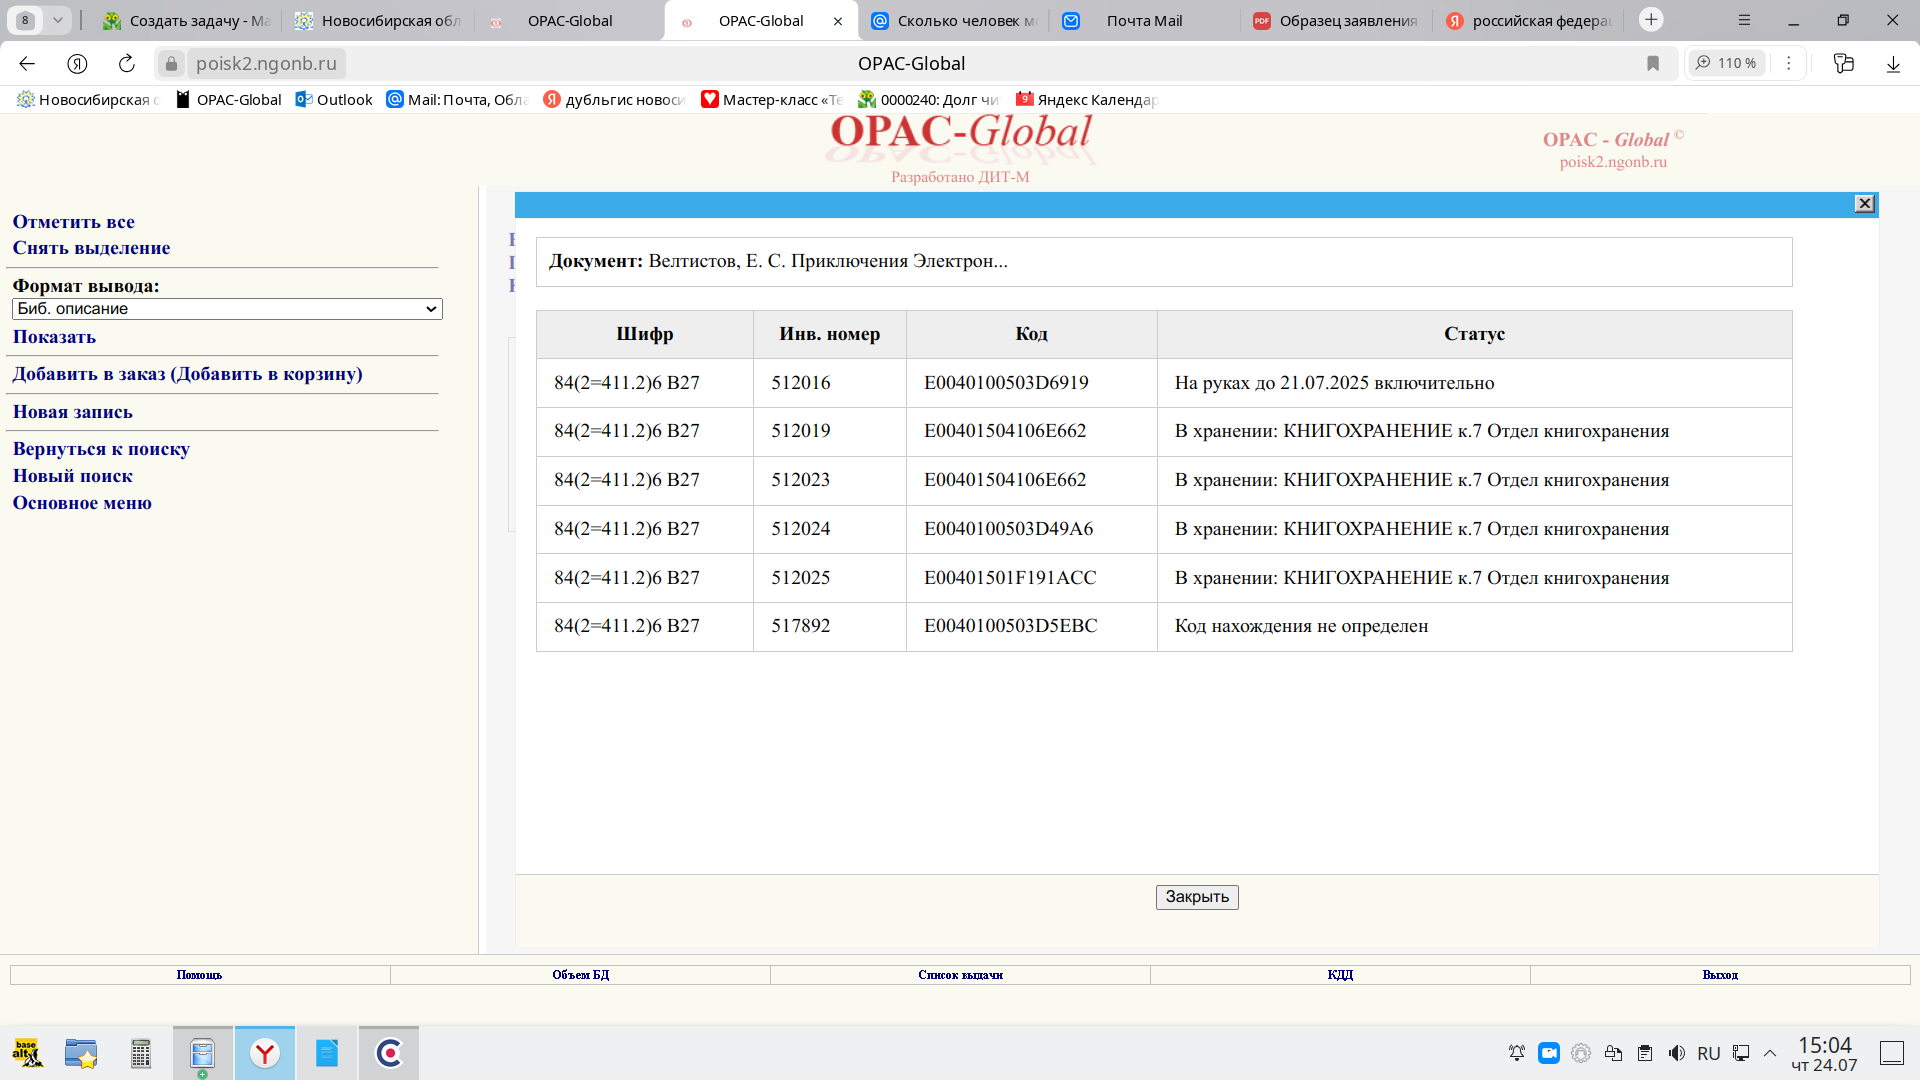The height and width of the screenshot is (1080, 1920).
Task: Click the Yandex home button icon
Action: pos(77,63)
